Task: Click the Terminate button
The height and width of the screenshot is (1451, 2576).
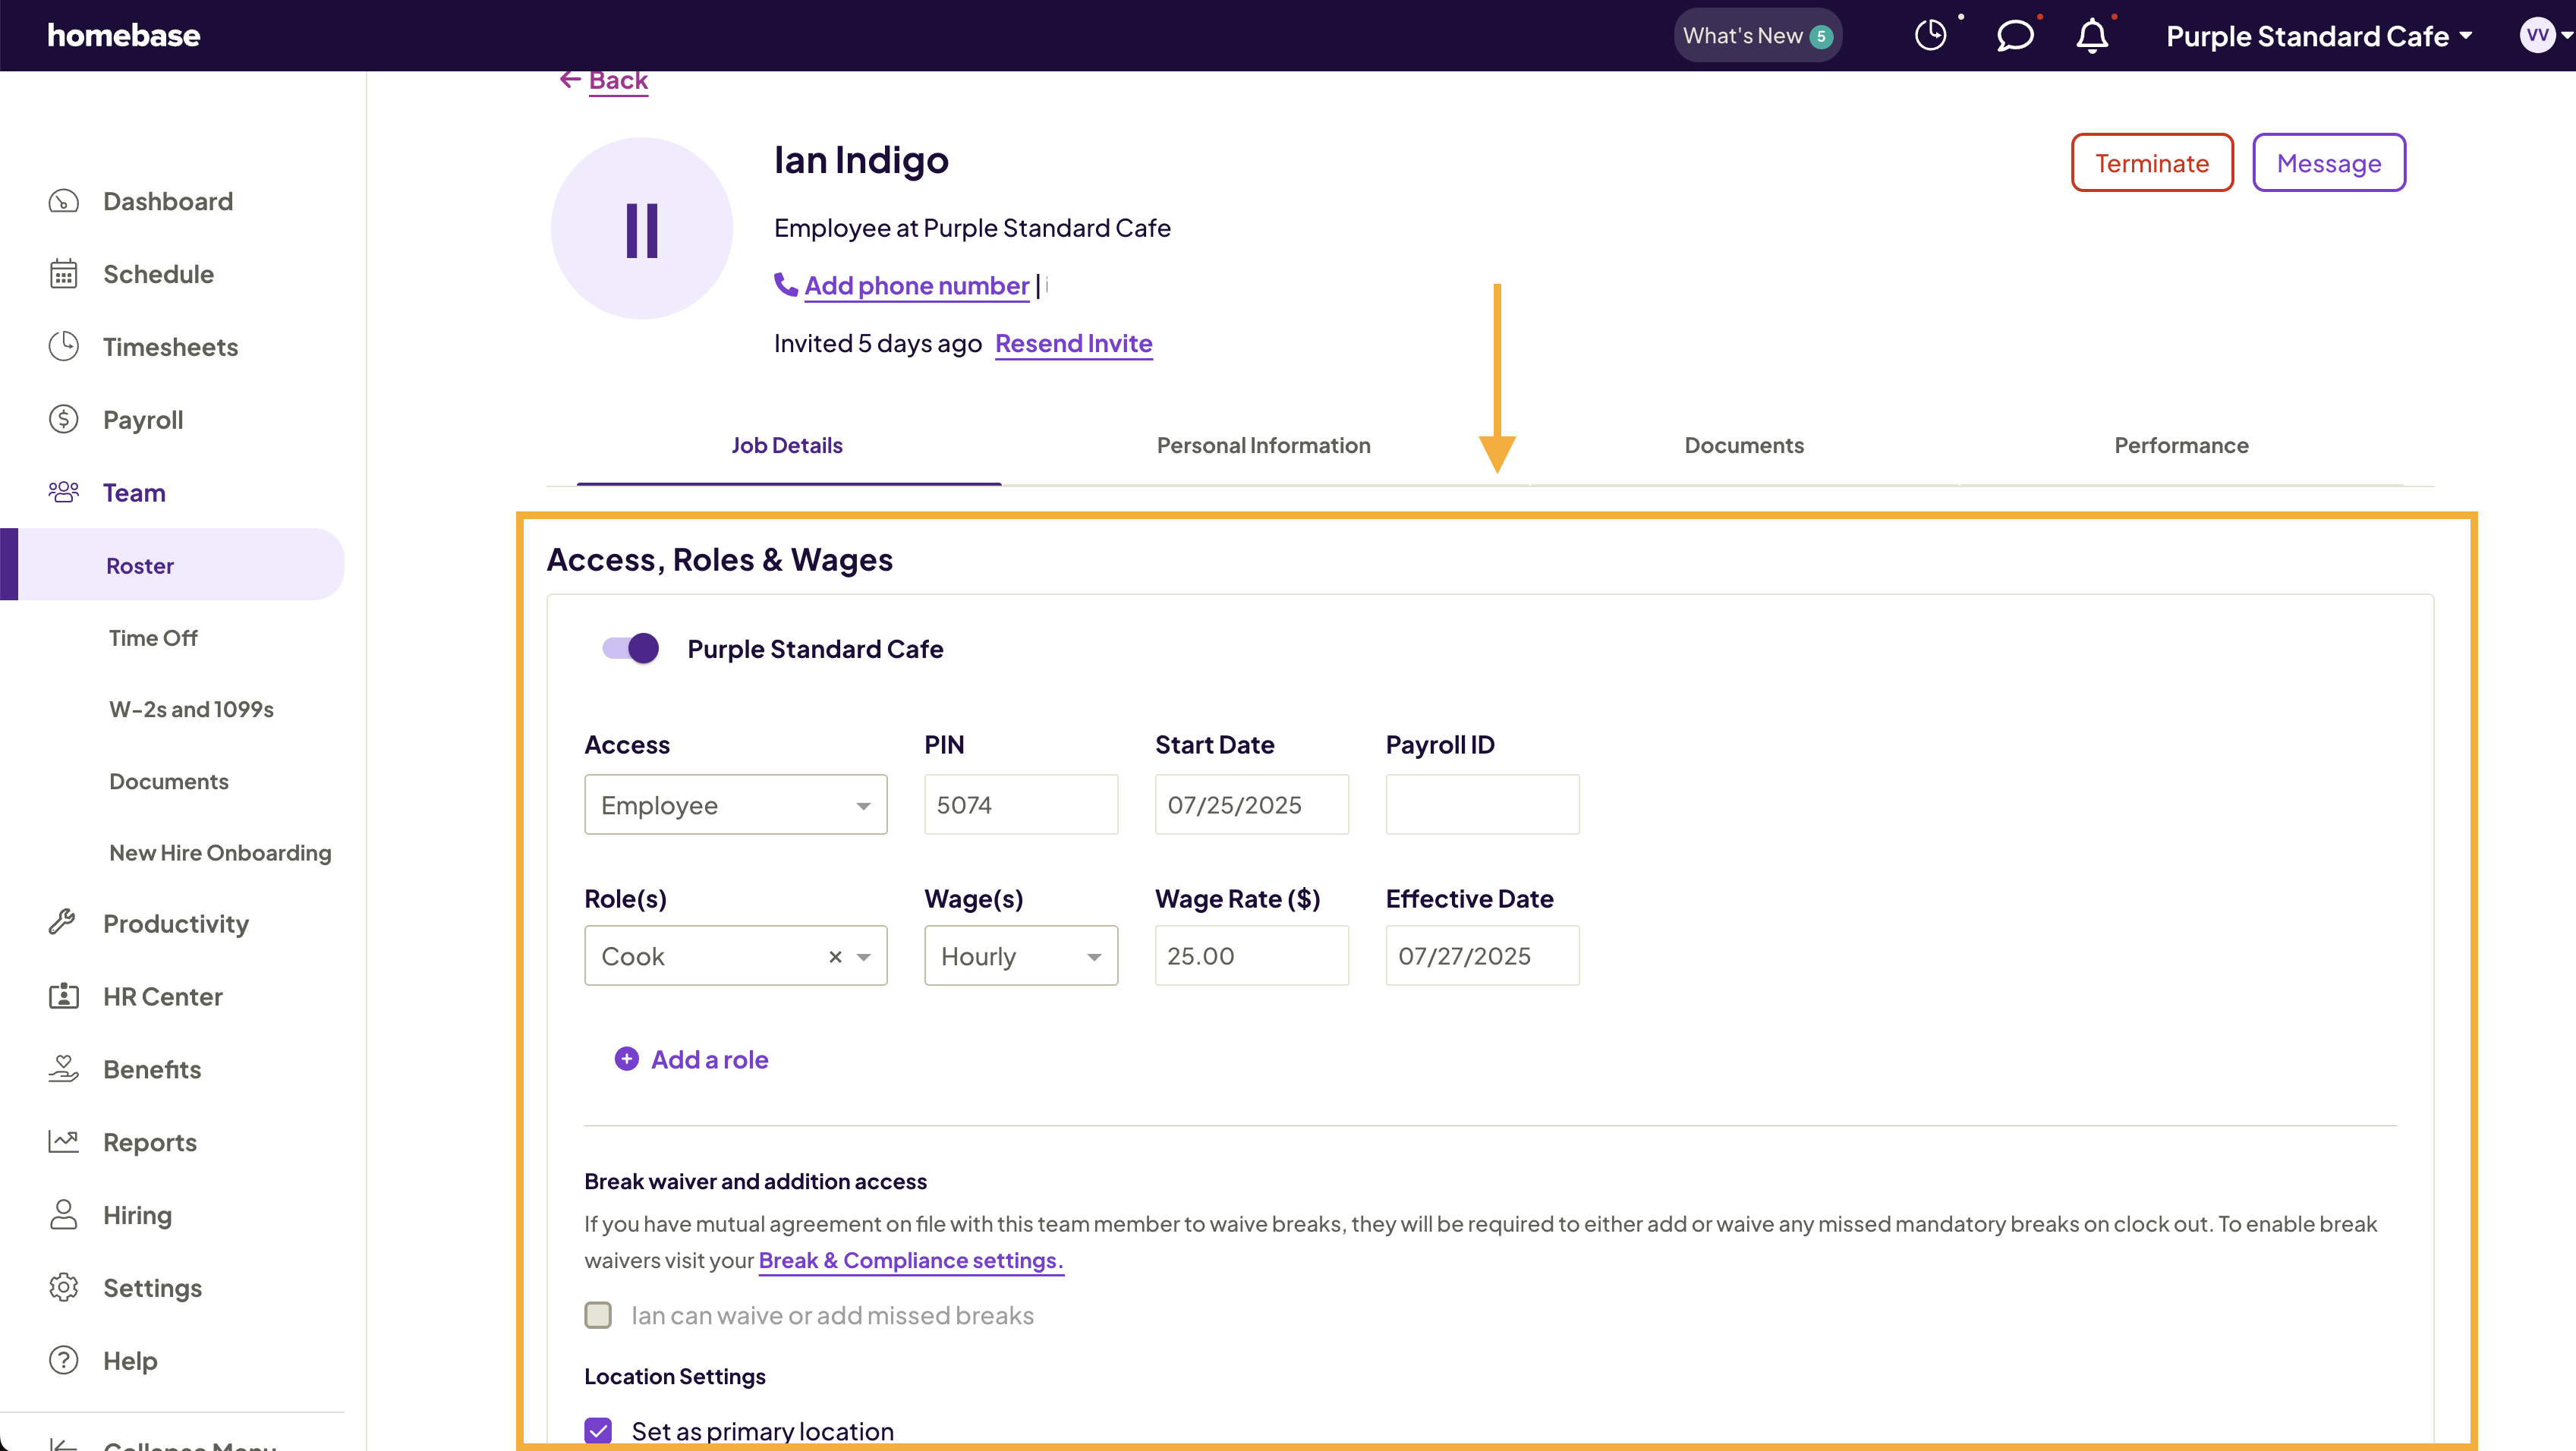Action: pyautogui.click(x=2152, y=162)
